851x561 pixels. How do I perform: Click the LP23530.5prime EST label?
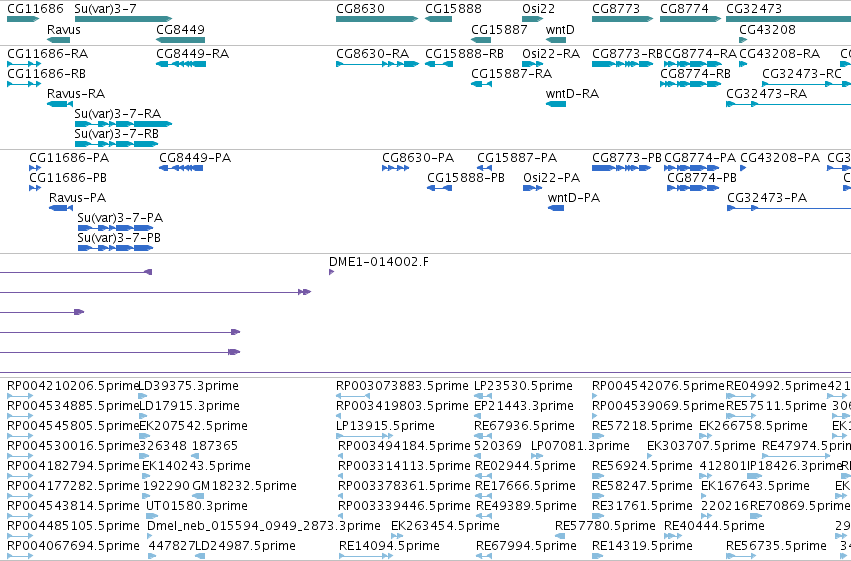click(523, 386)
